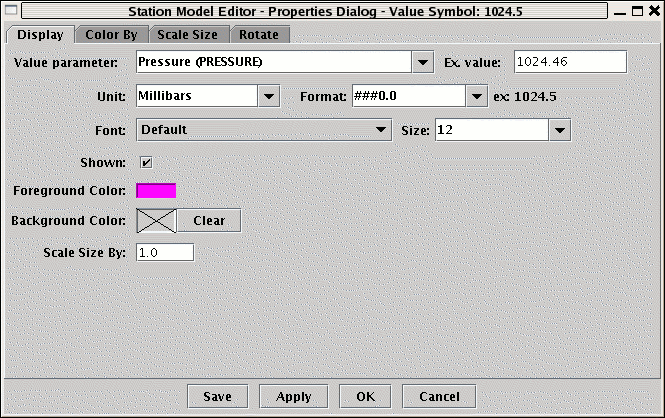The height and width of the screenshot is (418, 665).
Task: Switch to the Color By tab
Action: click(x=111, y=34)
